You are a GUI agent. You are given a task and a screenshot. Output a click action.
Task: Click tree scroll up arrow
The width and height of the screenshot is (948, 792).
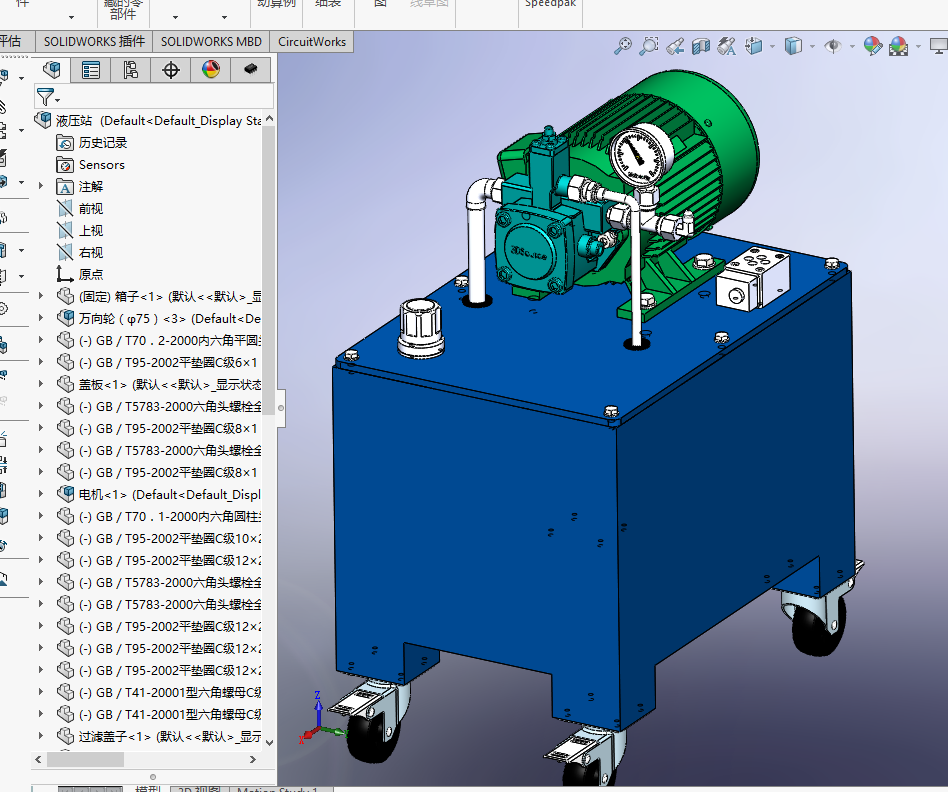(x=270, y=119)
